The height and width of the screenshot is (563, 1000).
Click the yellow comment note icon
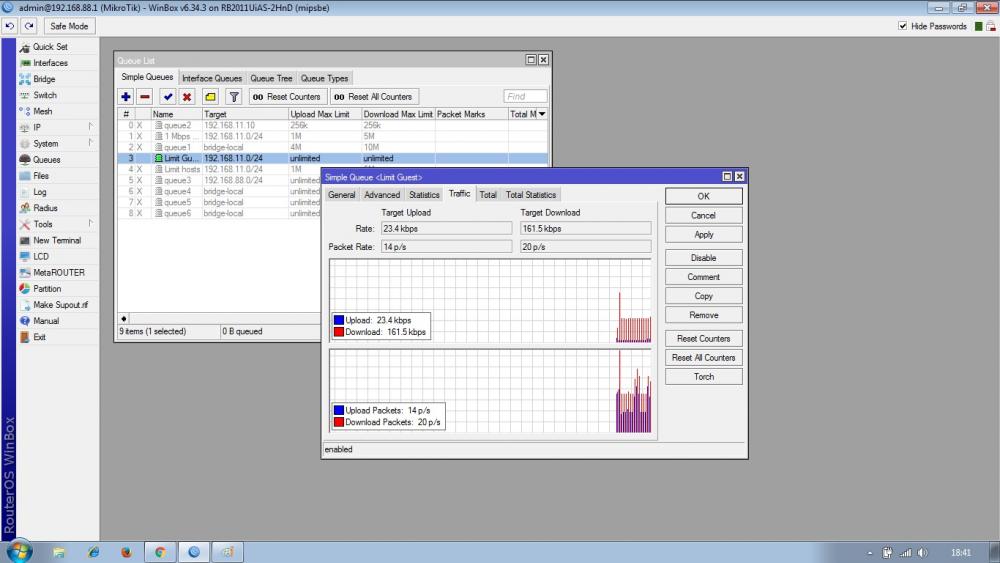coord(210,97)
